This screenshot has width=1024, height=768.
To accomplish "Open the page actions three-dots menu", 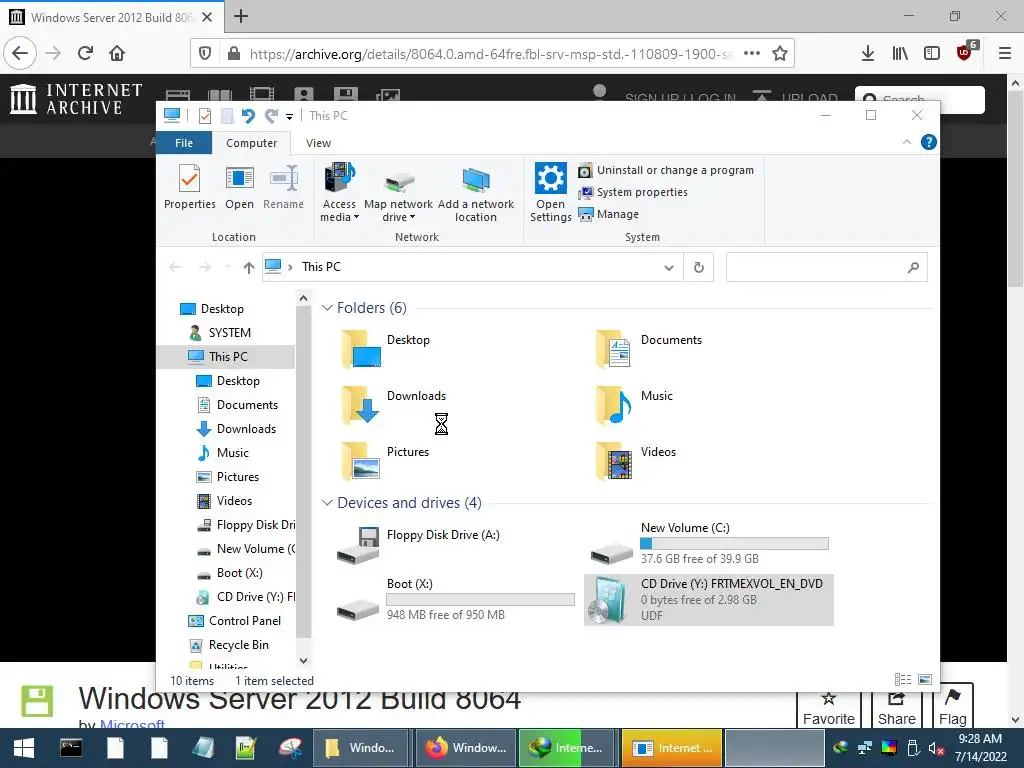I will pyautogui.click(x=752, y=54).
